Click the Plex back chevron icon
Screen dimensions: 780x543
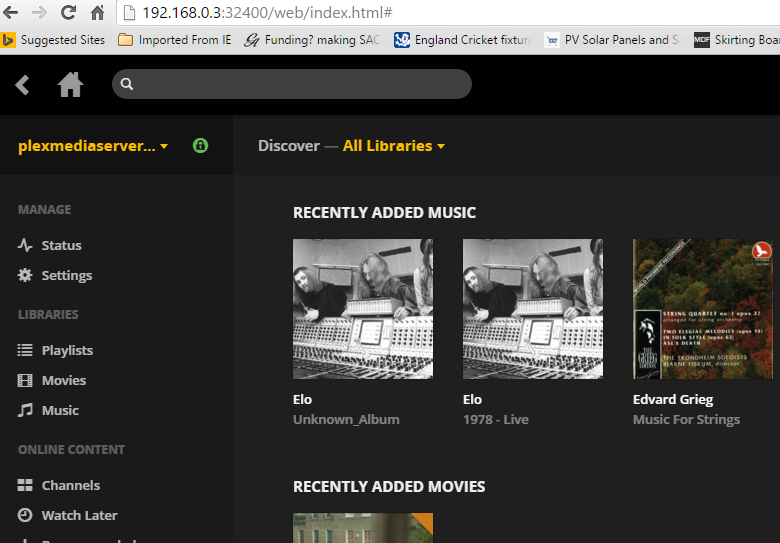pos(22,85)
